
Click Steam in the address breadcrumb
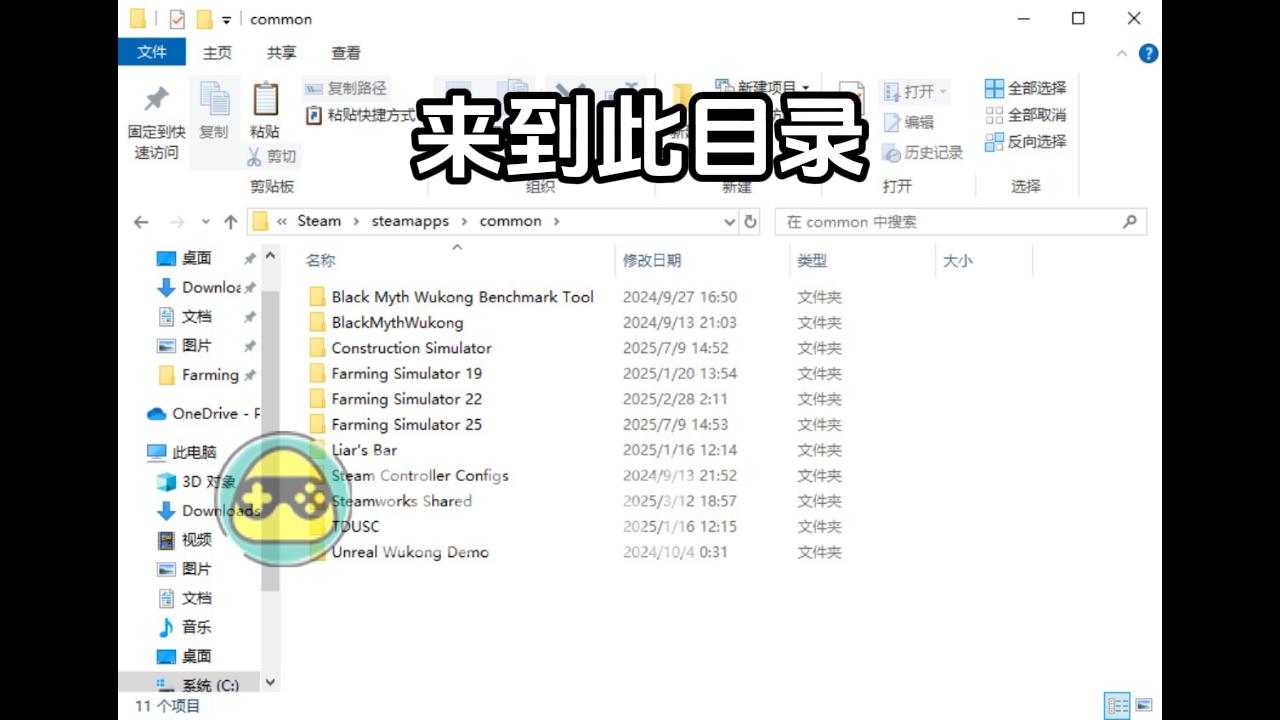[319, 221]
